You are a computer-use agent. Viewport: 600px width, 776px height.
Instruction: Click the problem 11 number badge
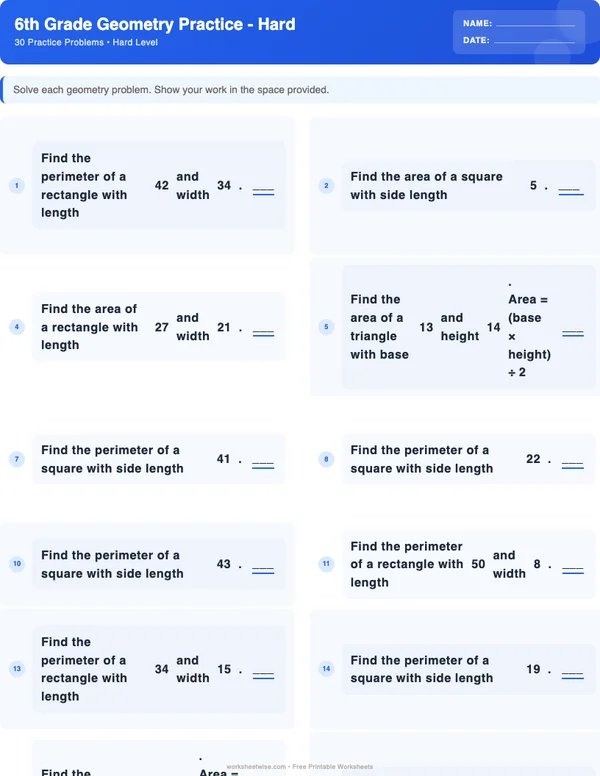326,564
